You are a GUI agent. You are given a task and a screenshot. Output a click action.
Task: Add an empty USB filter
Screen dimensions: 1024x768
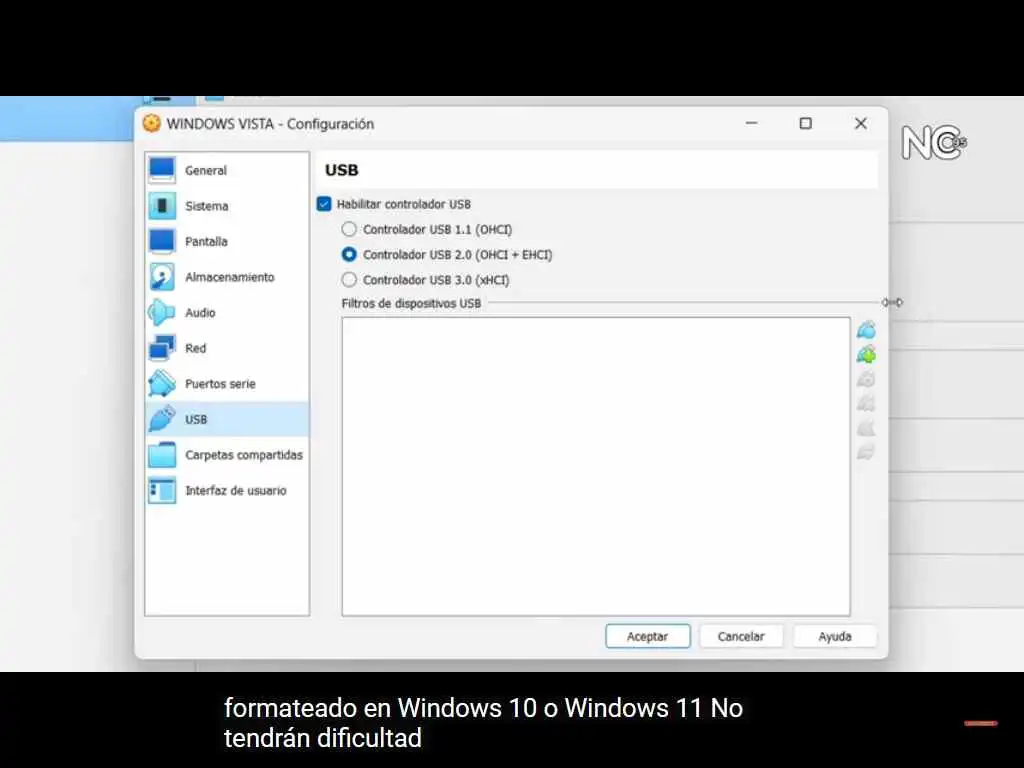pyautogui.click(x=867, y=330)
